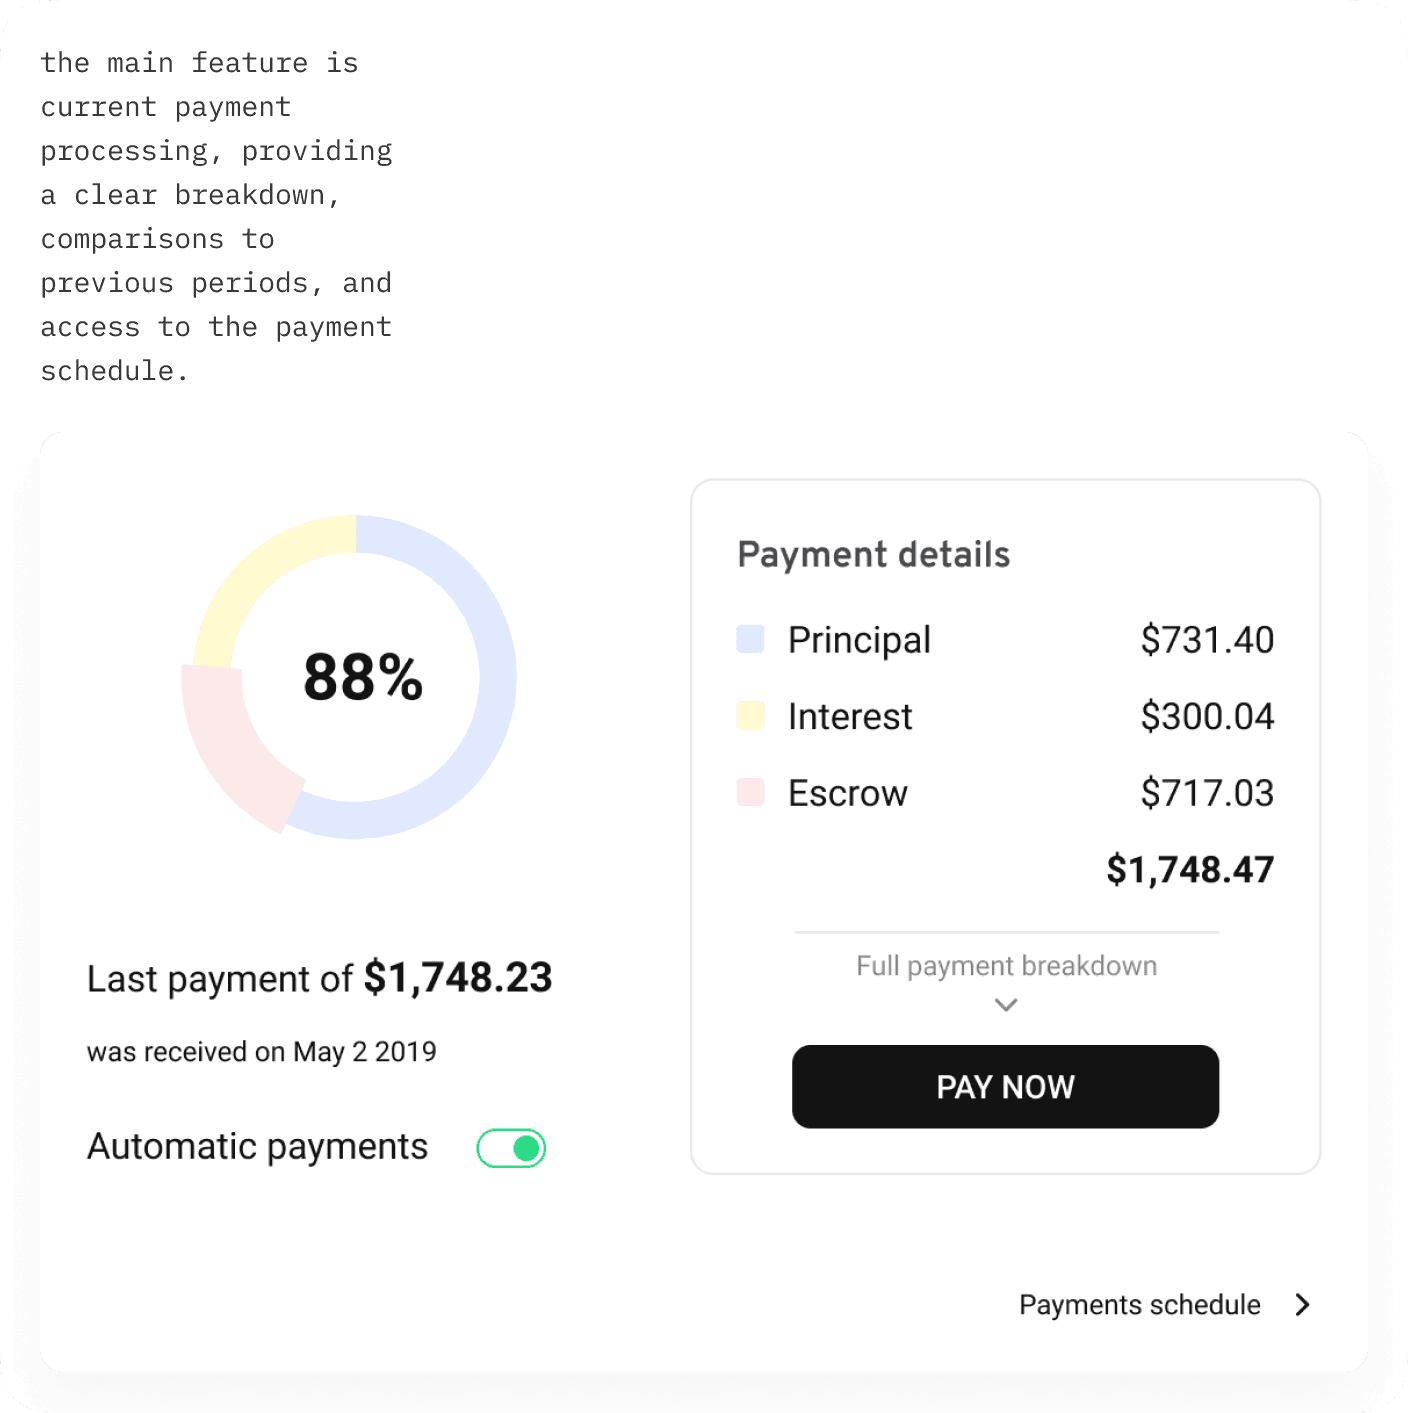The width and height of the screenshot is (1408, 1413).
Task: Select the Principal row label
Action: coord(859,640)
